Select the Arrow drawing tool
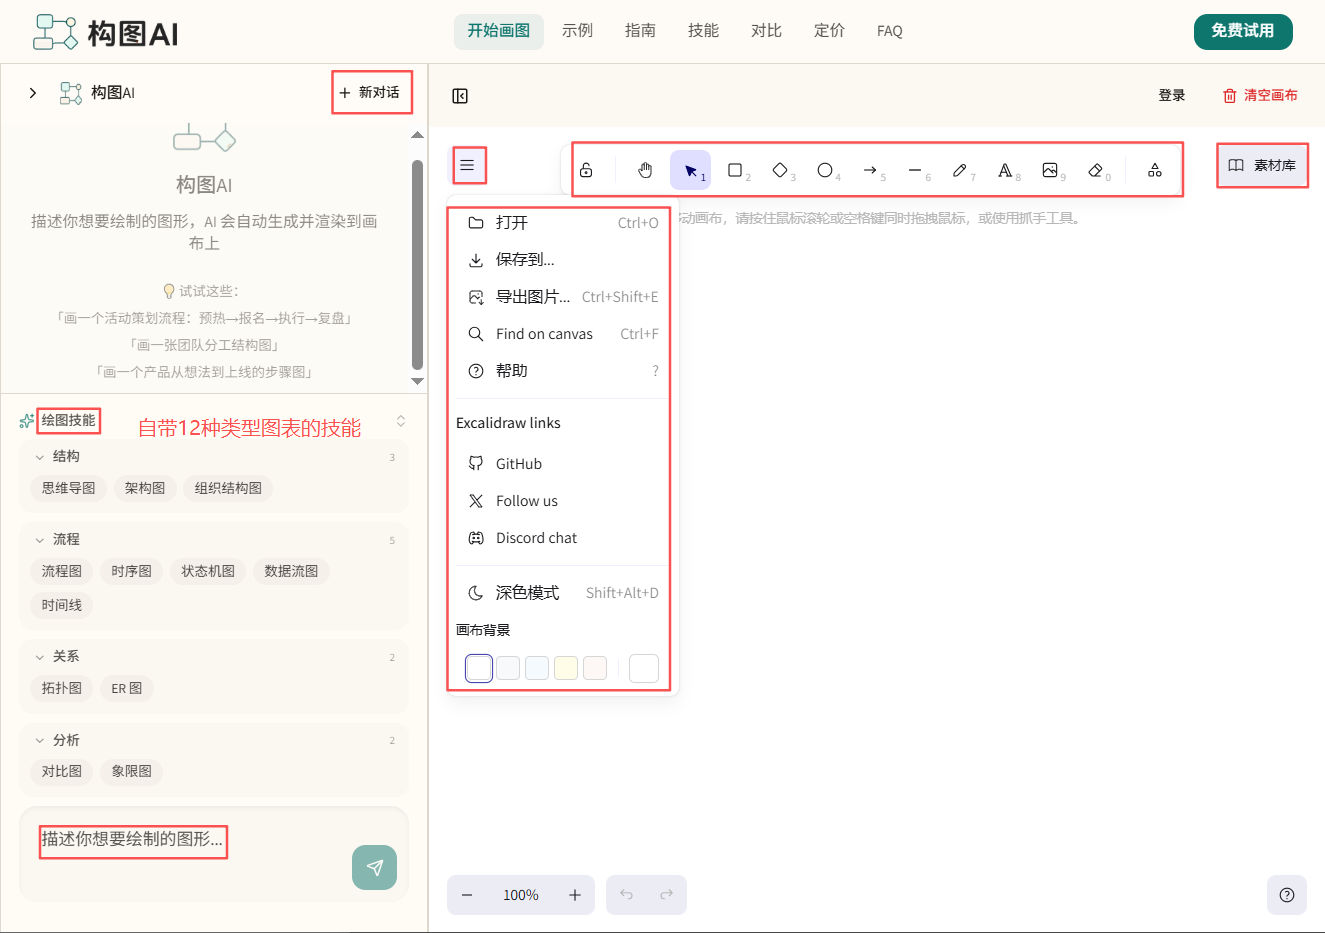 [870, 170]
